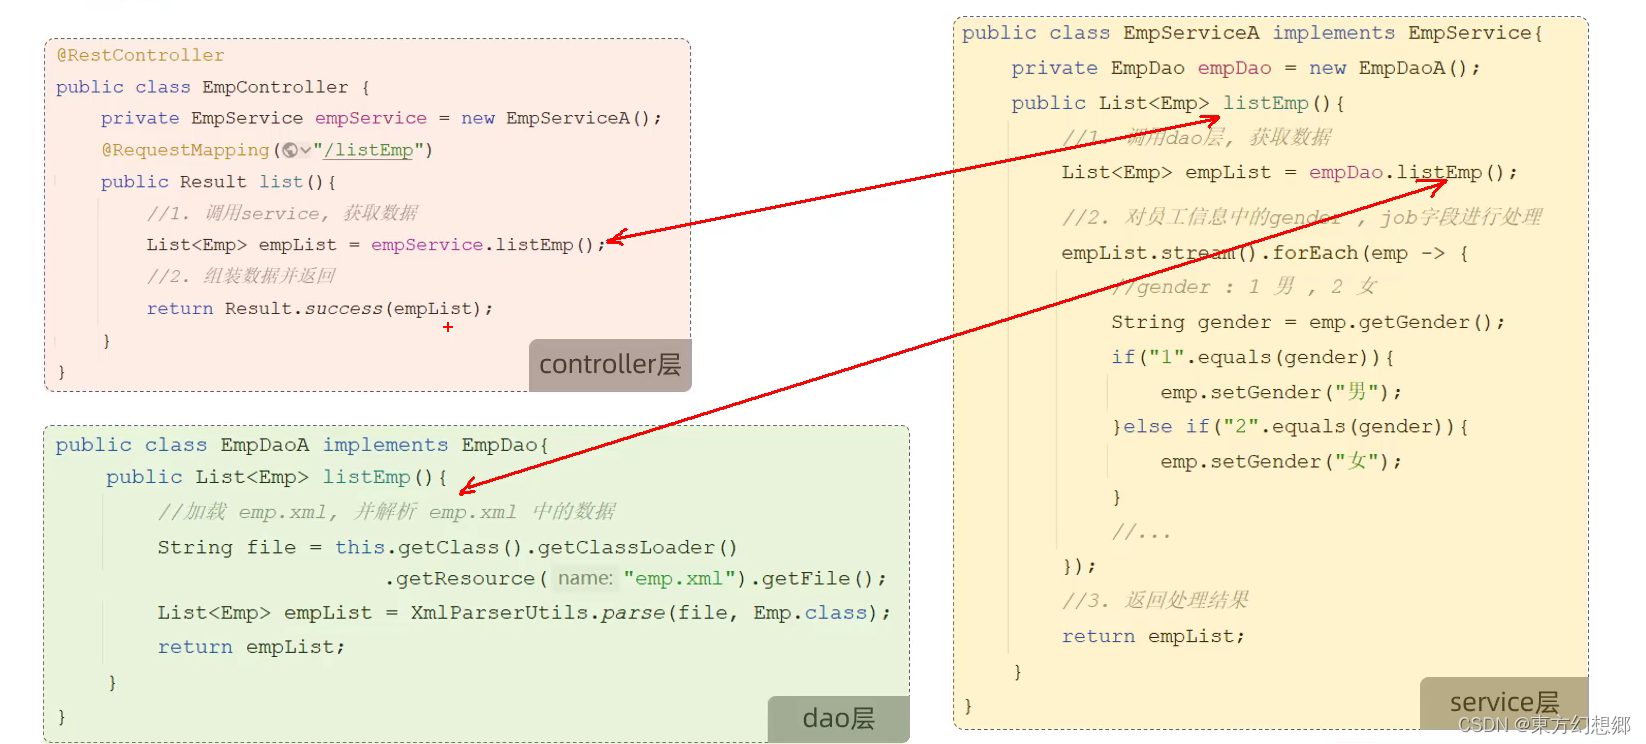1646x744 pixels.
Task: Click the "new EmpServiceA();" field declaration line
Action: coord(381,118)
